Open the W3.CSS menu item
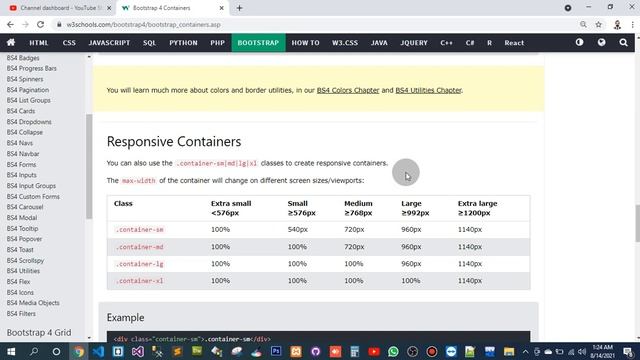This screenshot has height=360, width=640. pos(344,42)
